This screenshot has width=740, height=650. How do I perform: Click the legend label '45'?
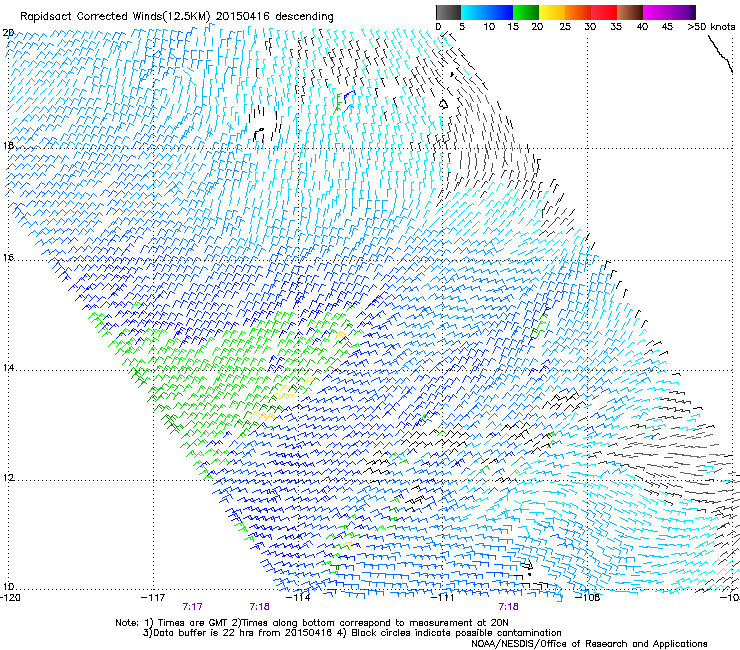coord(667,27)
